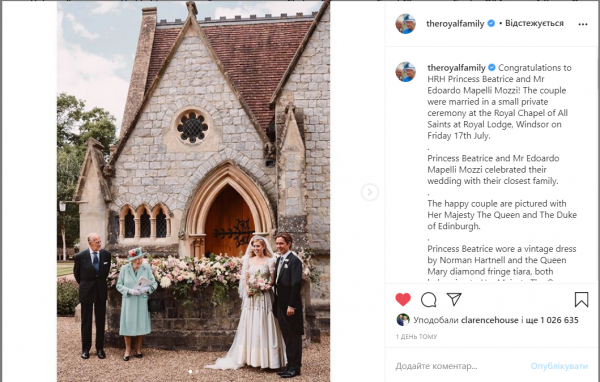The width and height of the screenshot is (600, 382).
Task: Toggle the Відстежується following status
Action: tap(534, 23)
